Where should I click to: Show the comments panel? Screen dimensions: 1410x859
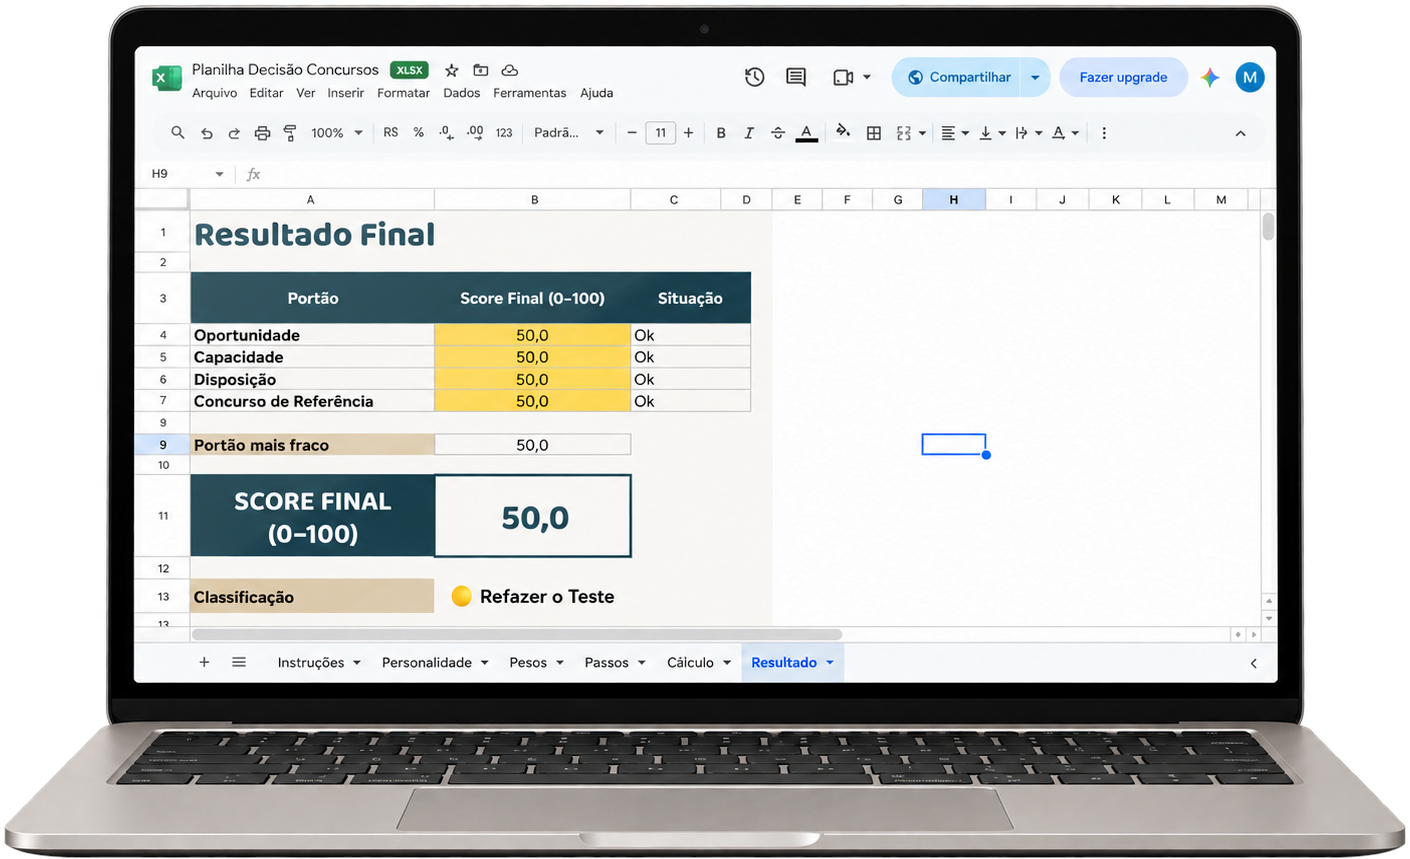pyautogui.click(x=796, y=77)
